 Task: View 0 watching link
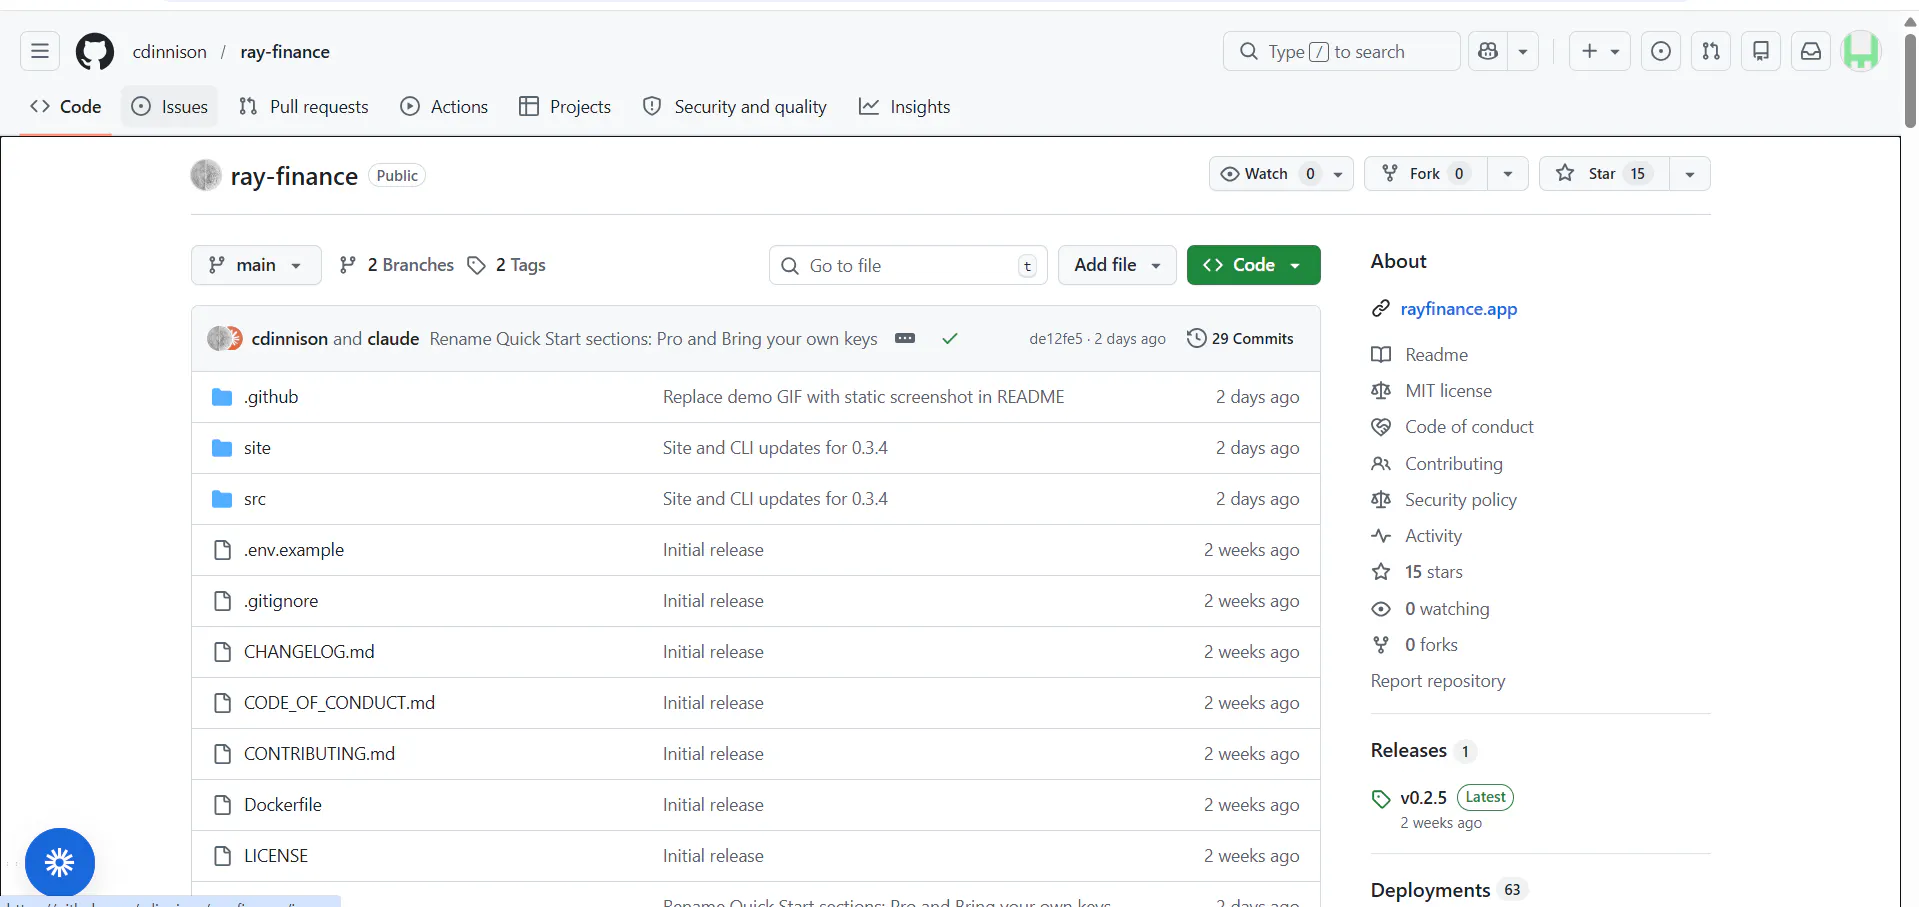(1446, 609)
